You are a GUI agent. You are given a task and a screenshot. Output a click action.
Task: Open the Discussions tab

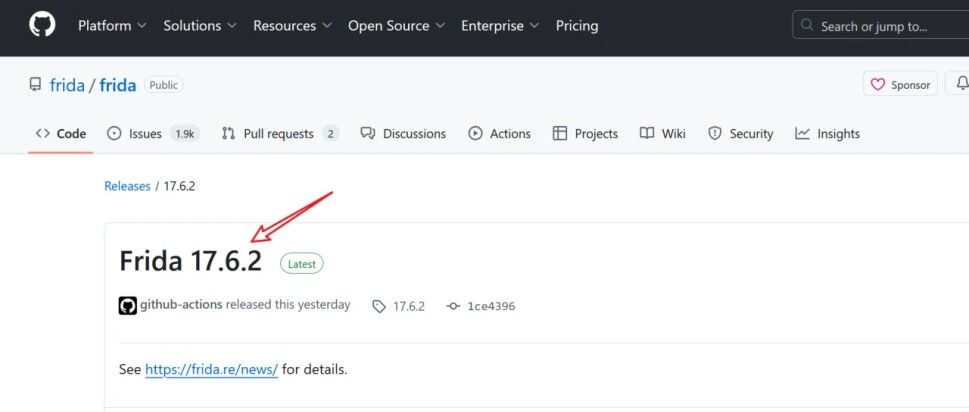tap(403, 133)
